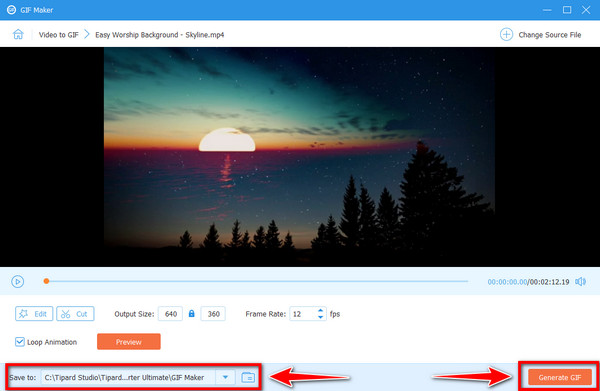Click the Frame Rate value field
The height and width of the screenshot is (391, 600).
tap(303, 314)
